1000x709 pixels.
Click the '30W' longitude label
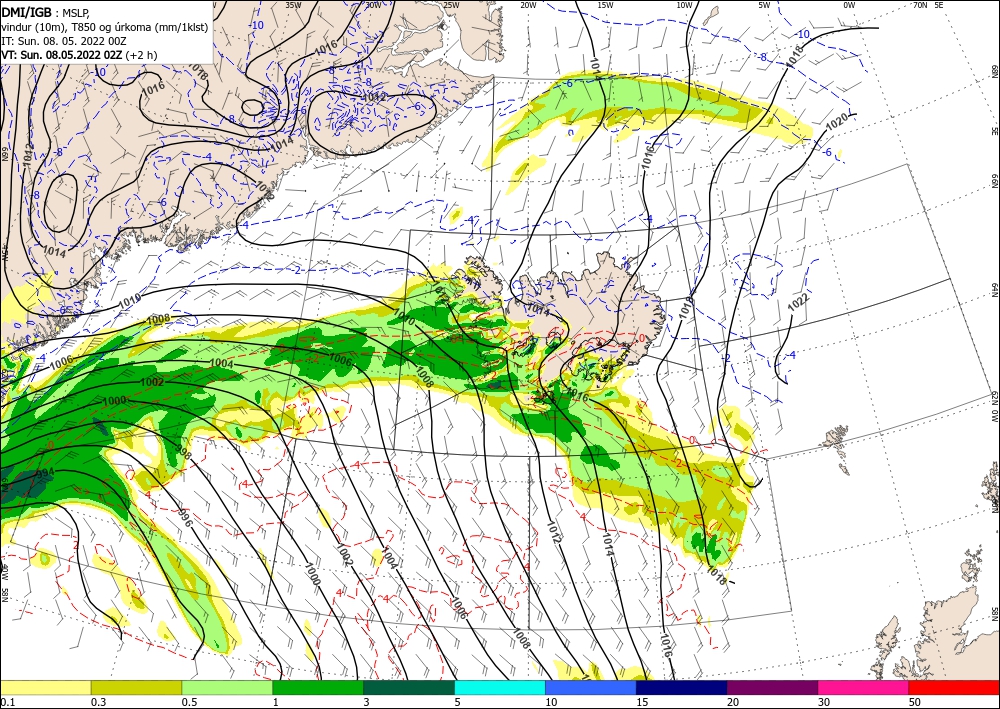click(373, 5)
